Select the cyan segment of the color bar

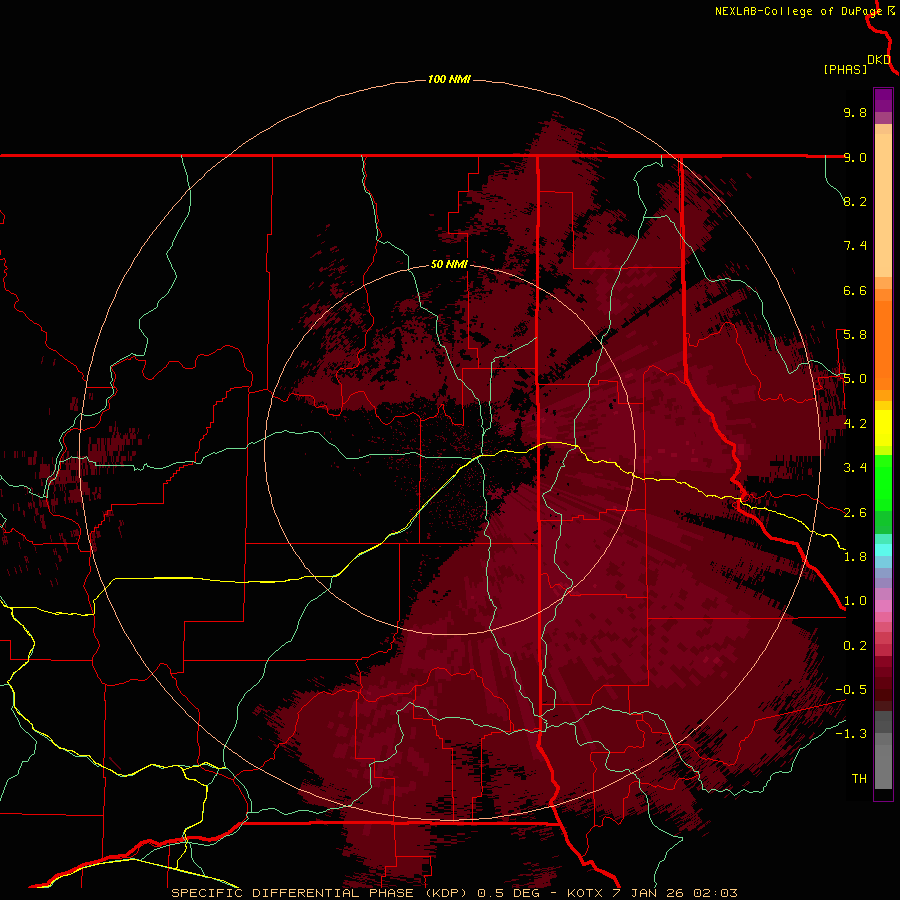click(883, 550)
